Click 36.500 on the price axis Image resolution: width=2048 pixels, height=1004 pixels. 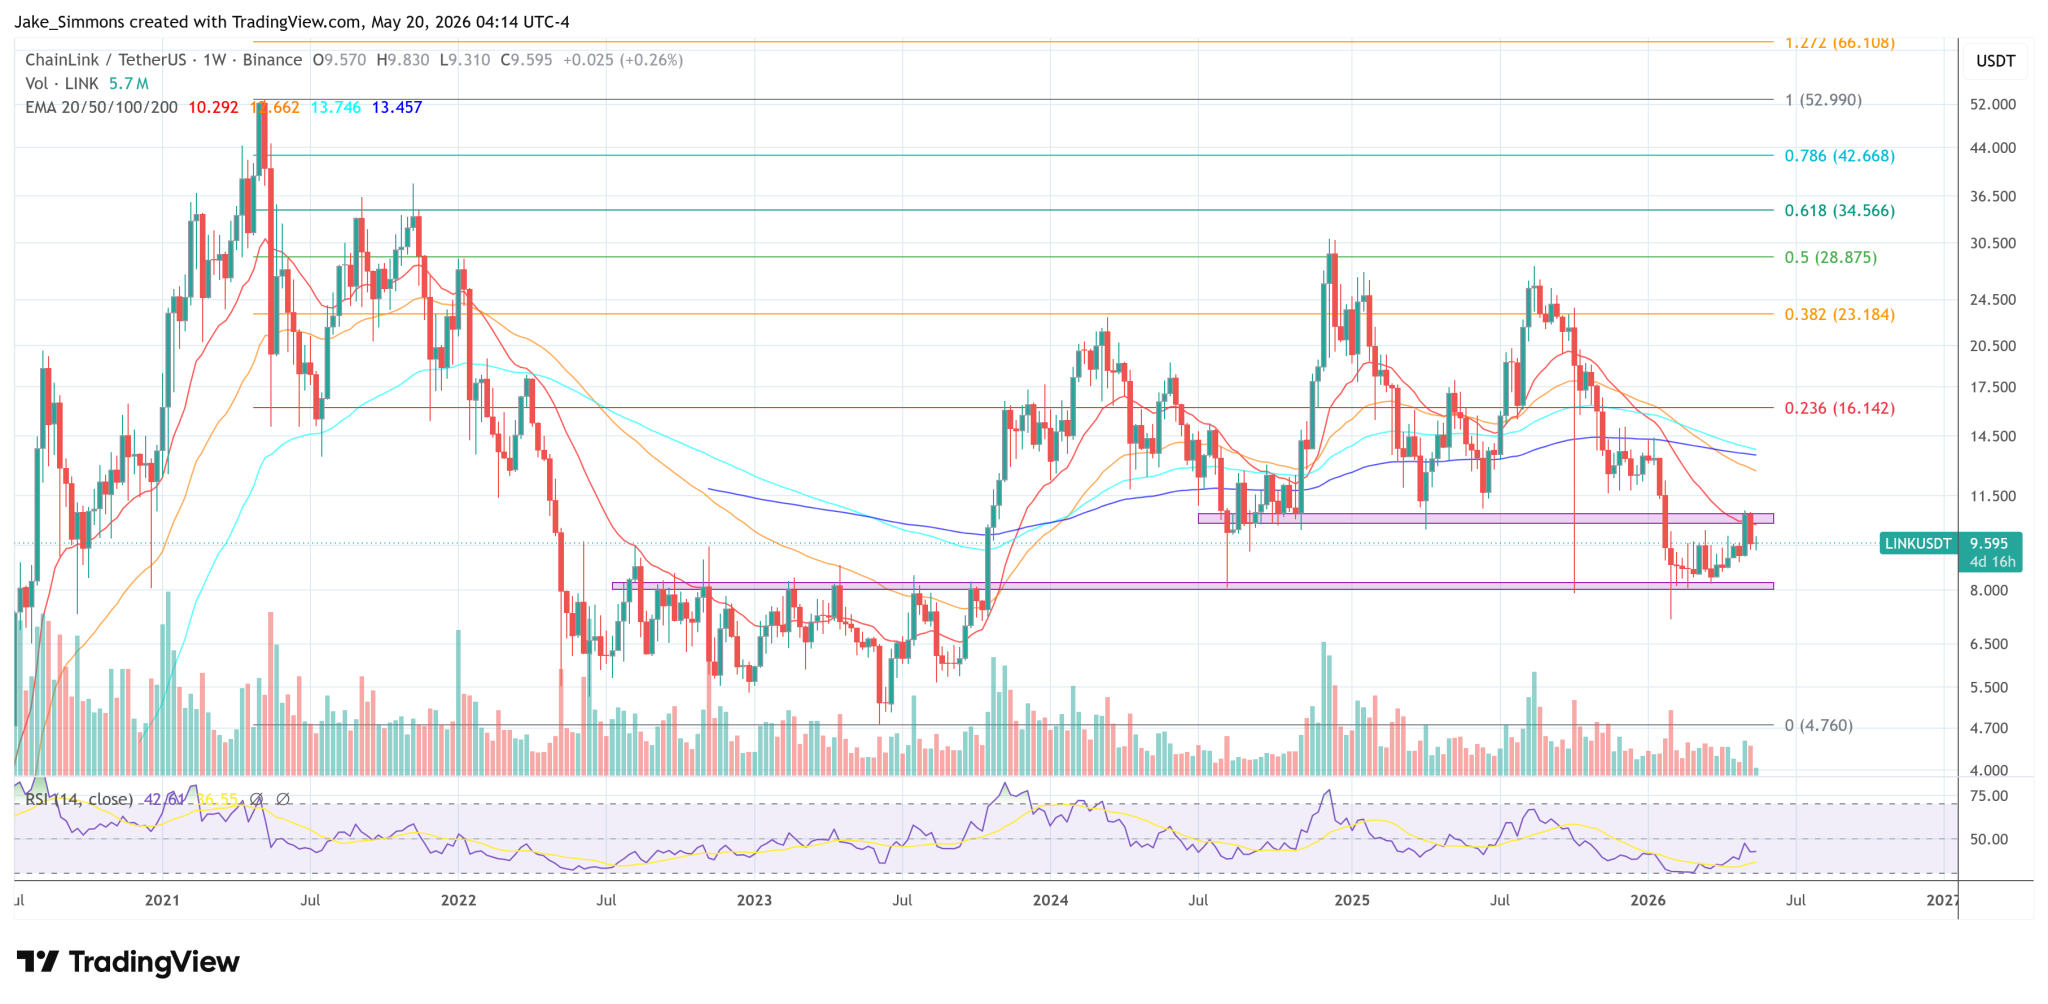point(1993,196)
